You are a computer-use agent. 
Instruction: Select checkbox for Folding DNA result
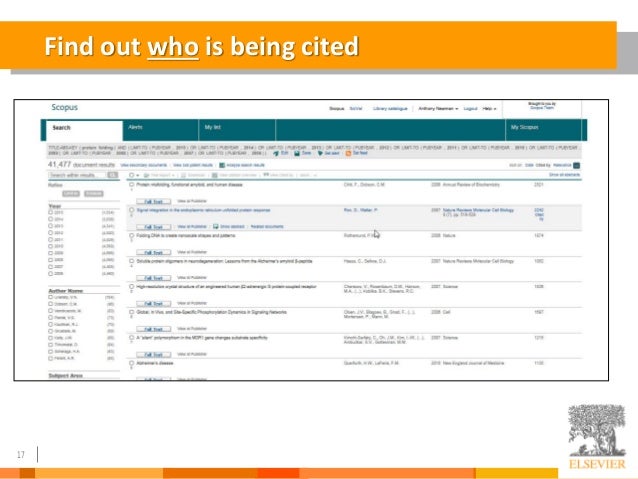click(131, 236)
